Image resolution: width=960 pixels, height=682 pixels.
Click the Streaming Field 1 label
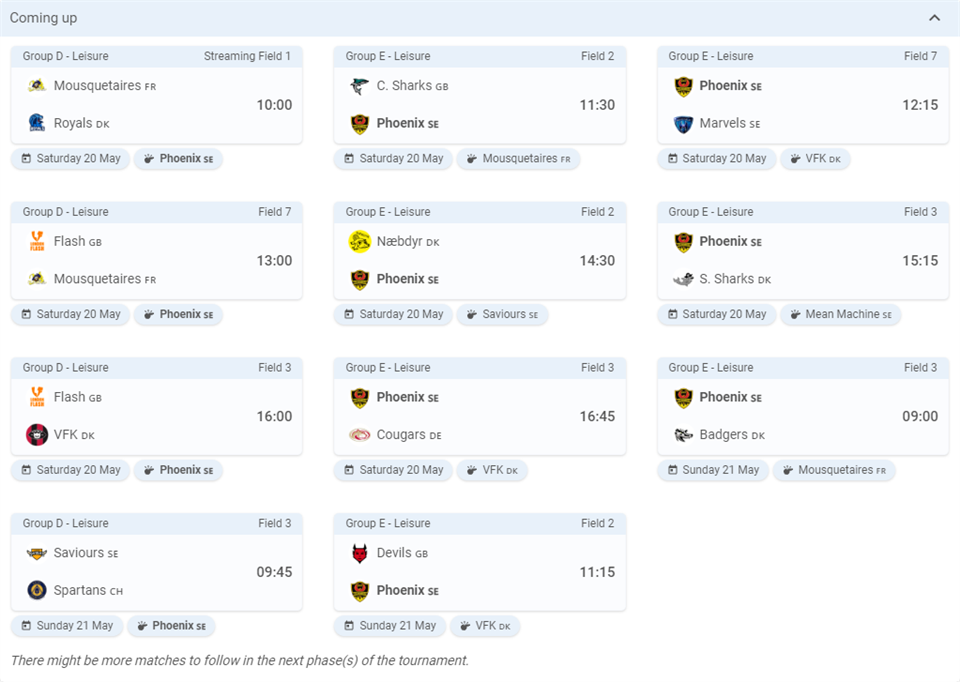pyautogui.click(x=247, y=56)
